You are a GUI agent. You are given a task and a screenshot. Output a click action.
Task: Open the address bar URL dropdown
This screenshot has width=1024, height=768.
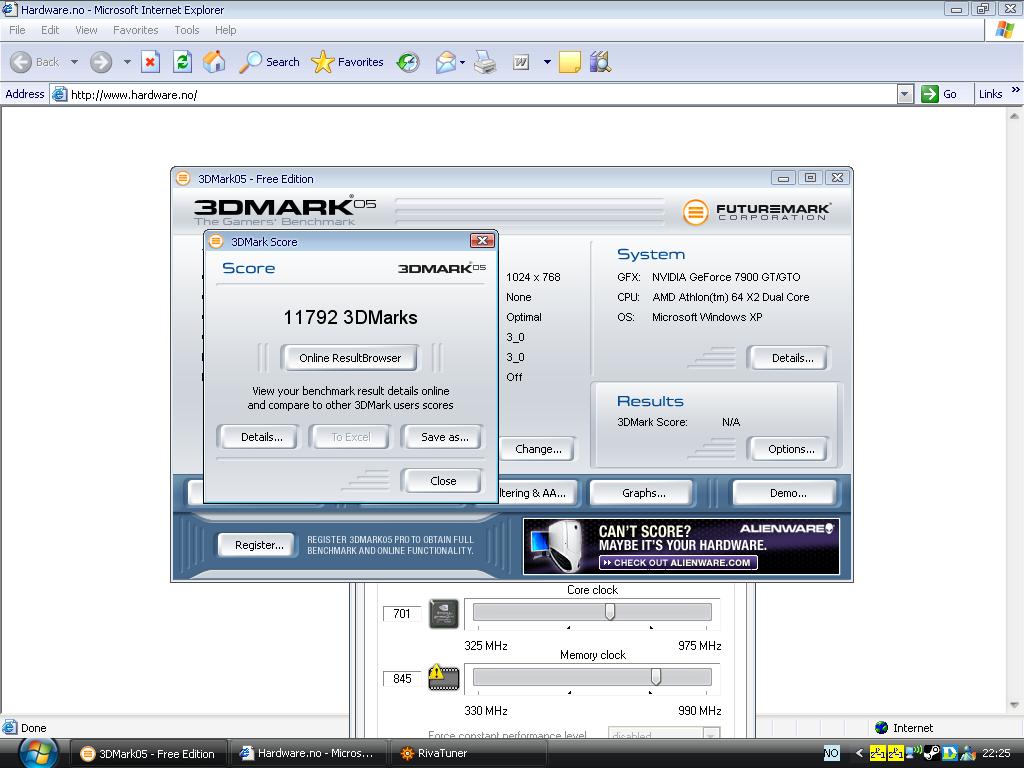coord(904,95)
